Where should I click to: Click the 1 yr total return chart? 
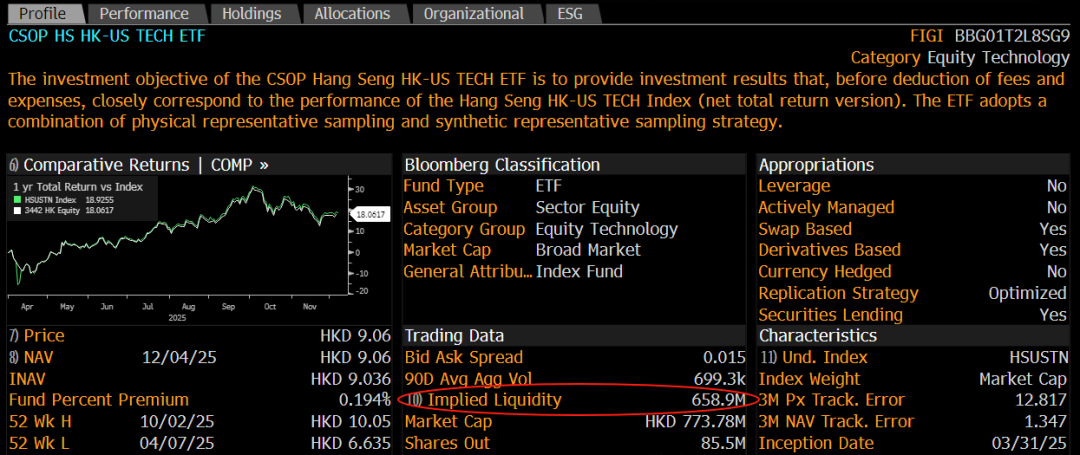pyautogui.click(x=180, y=240)
